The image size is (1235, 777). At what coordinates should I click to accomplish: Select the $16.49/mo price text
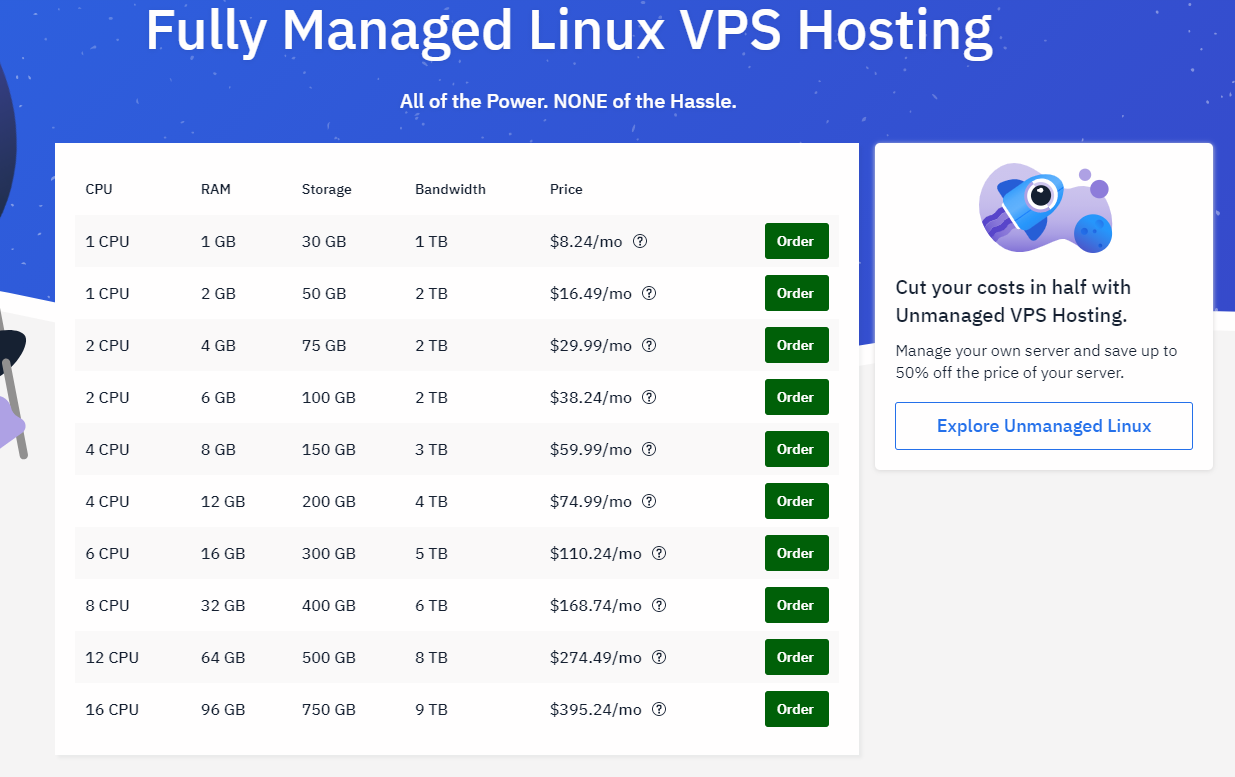pos(591,293)
